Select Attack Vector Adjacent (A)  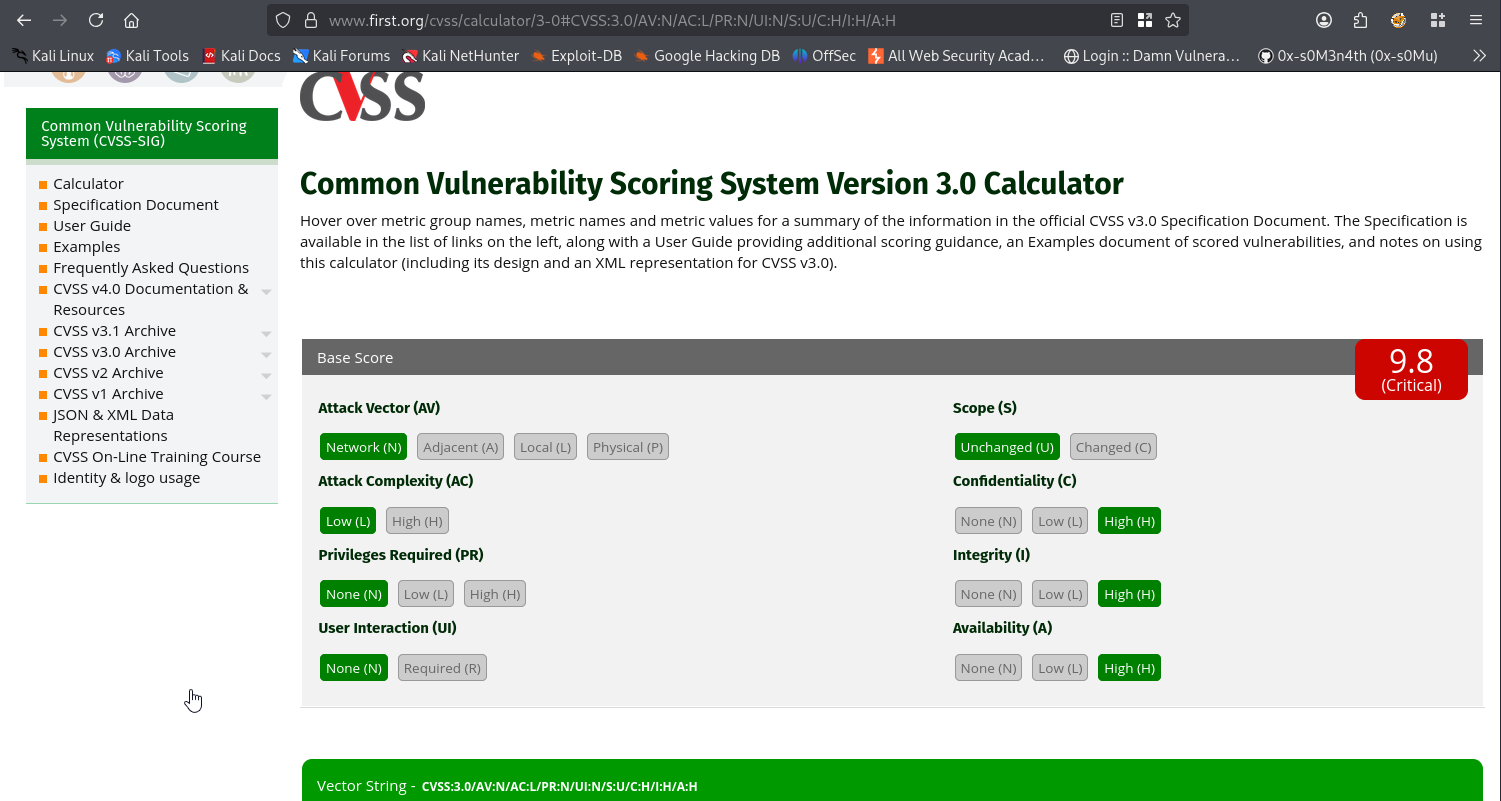click(x=460, y=447)
